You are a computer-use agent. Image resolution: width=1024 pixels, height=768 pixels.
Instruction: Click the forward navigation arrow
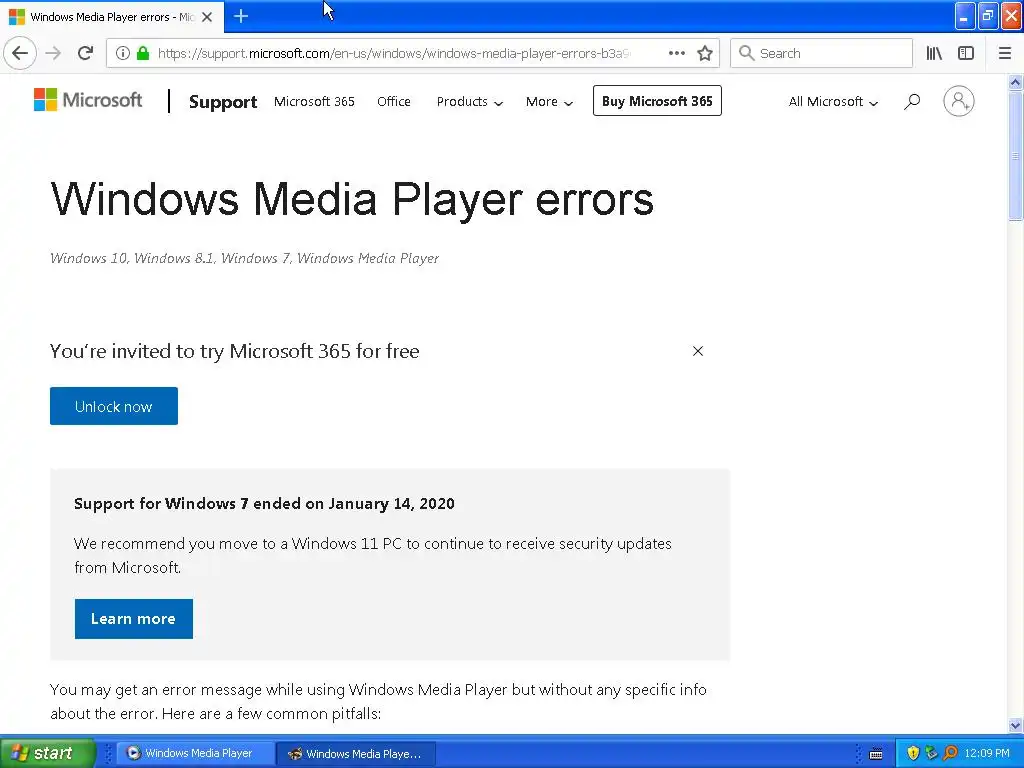54,54
